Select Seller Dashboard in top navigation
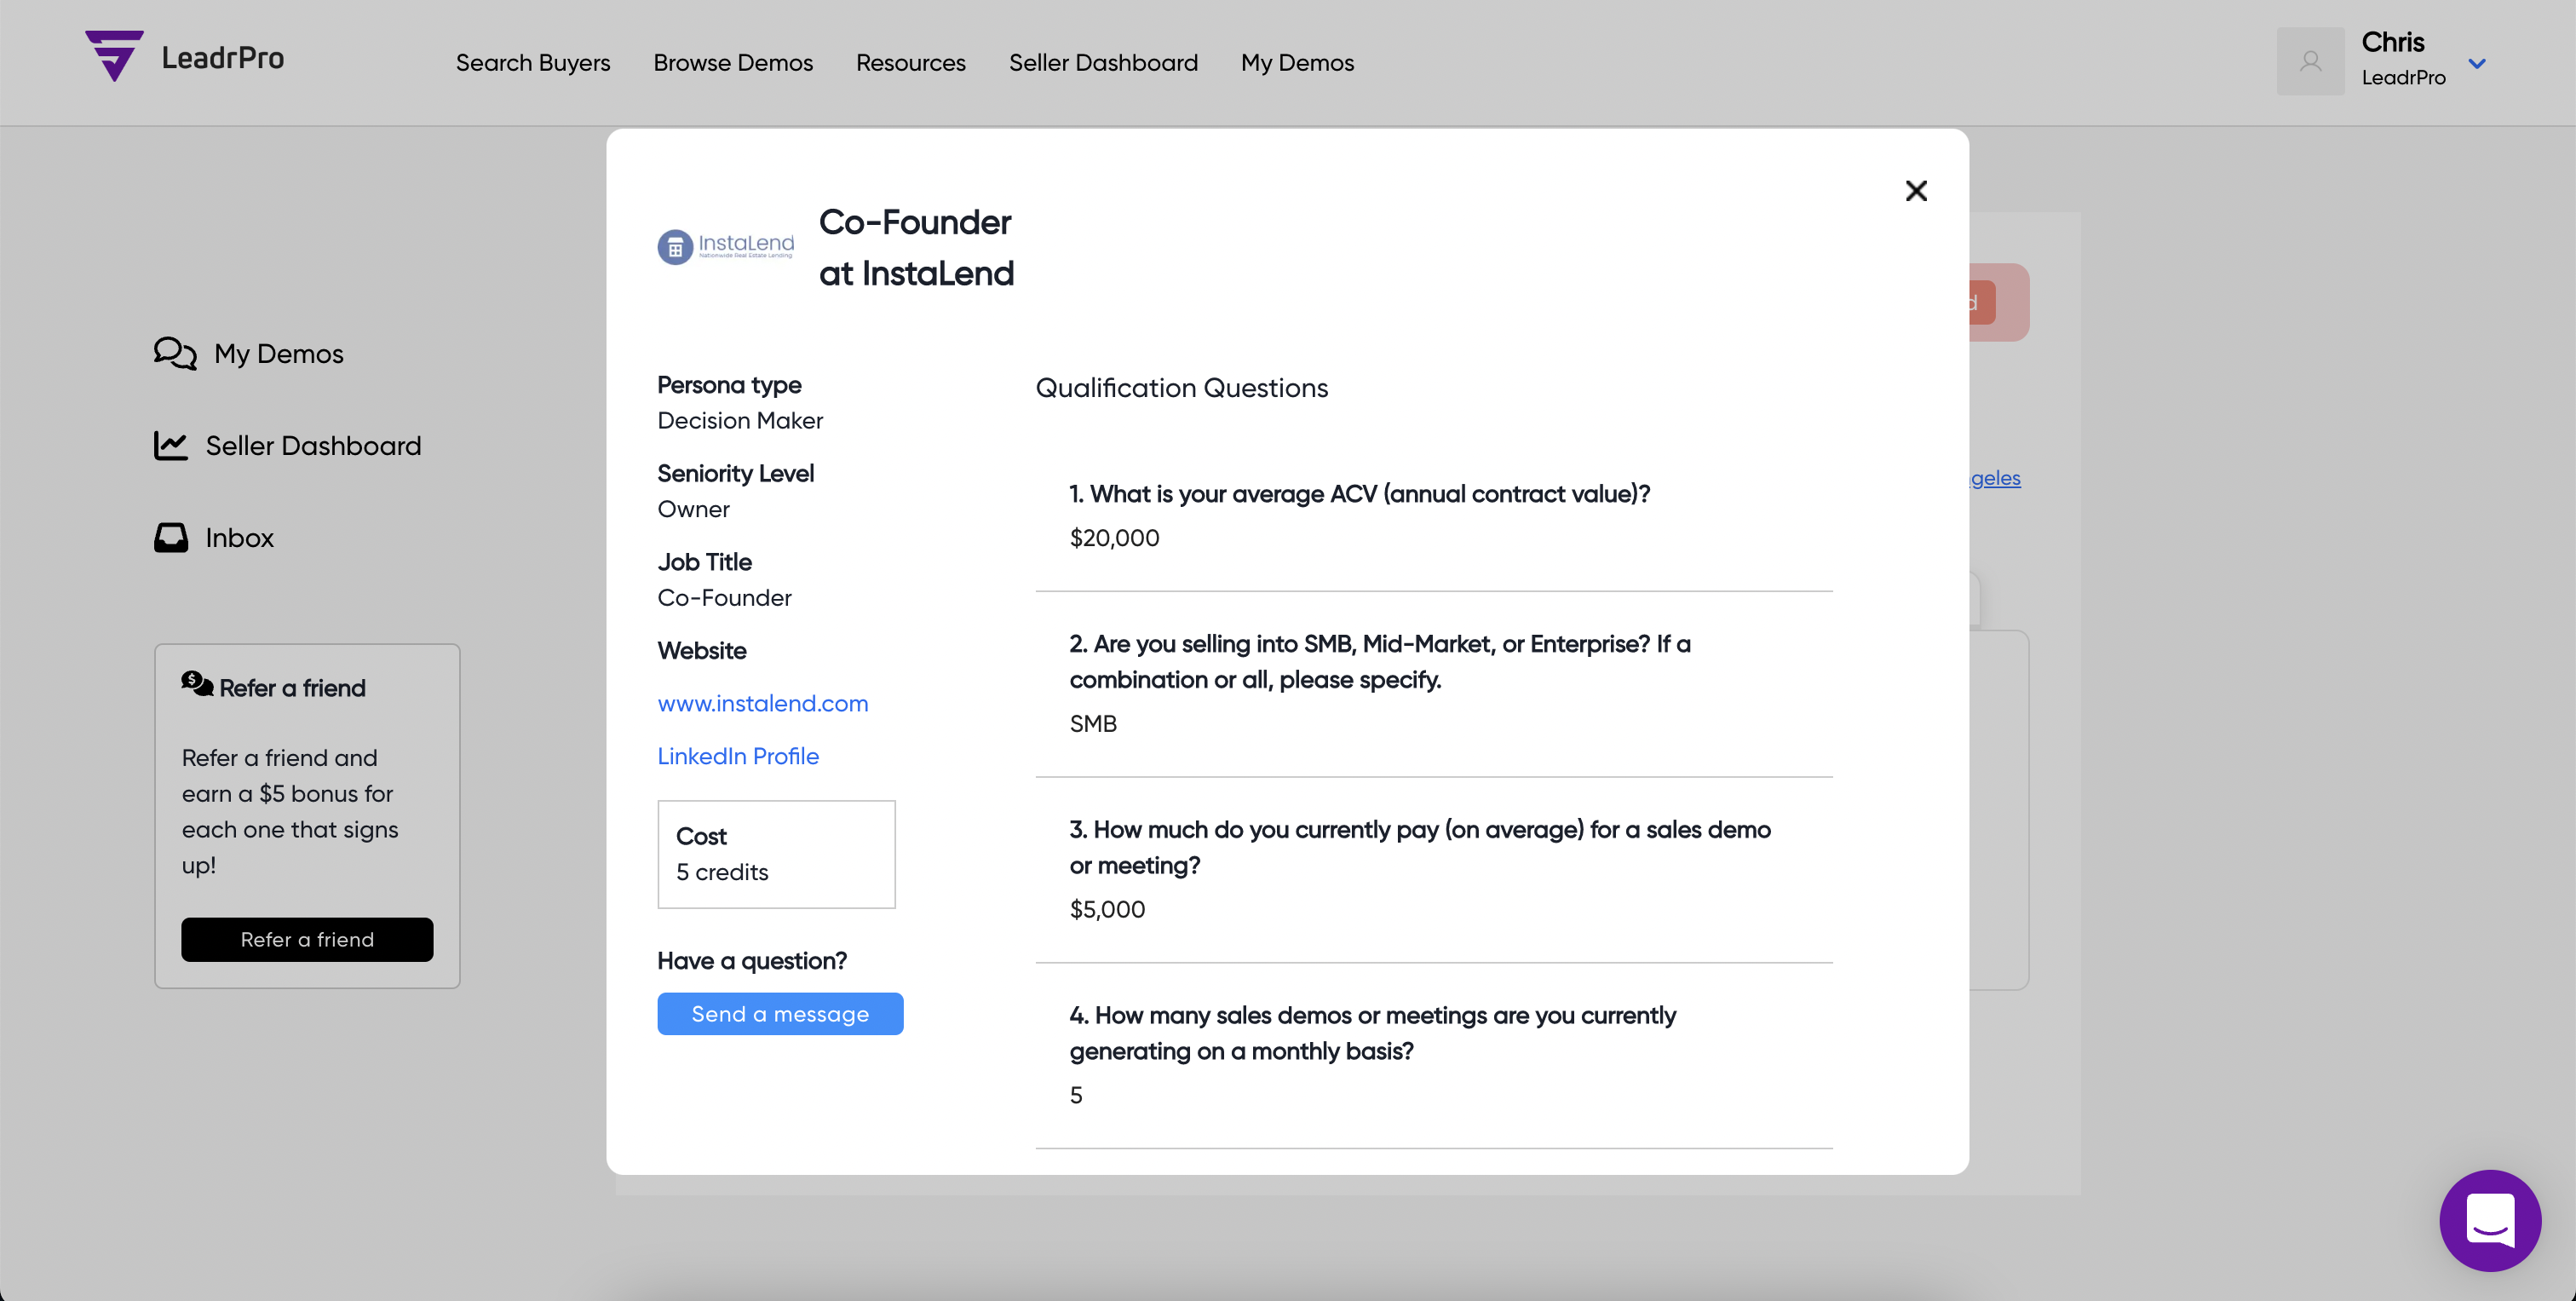 (1103, 63)
